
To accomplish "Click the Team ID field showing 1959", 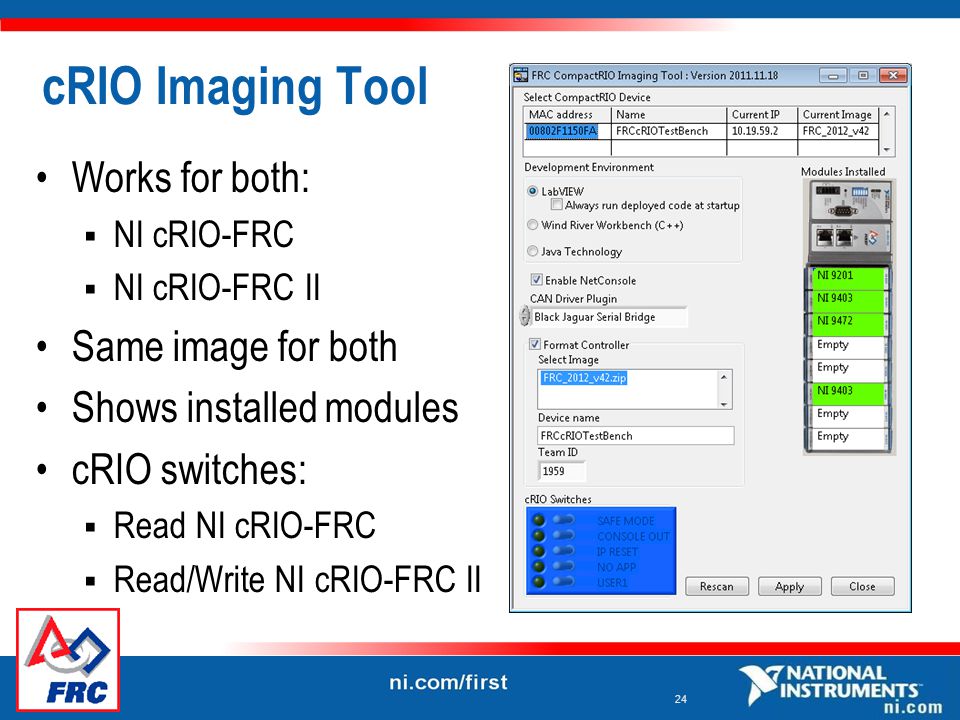I will click(x=561, y=471).
